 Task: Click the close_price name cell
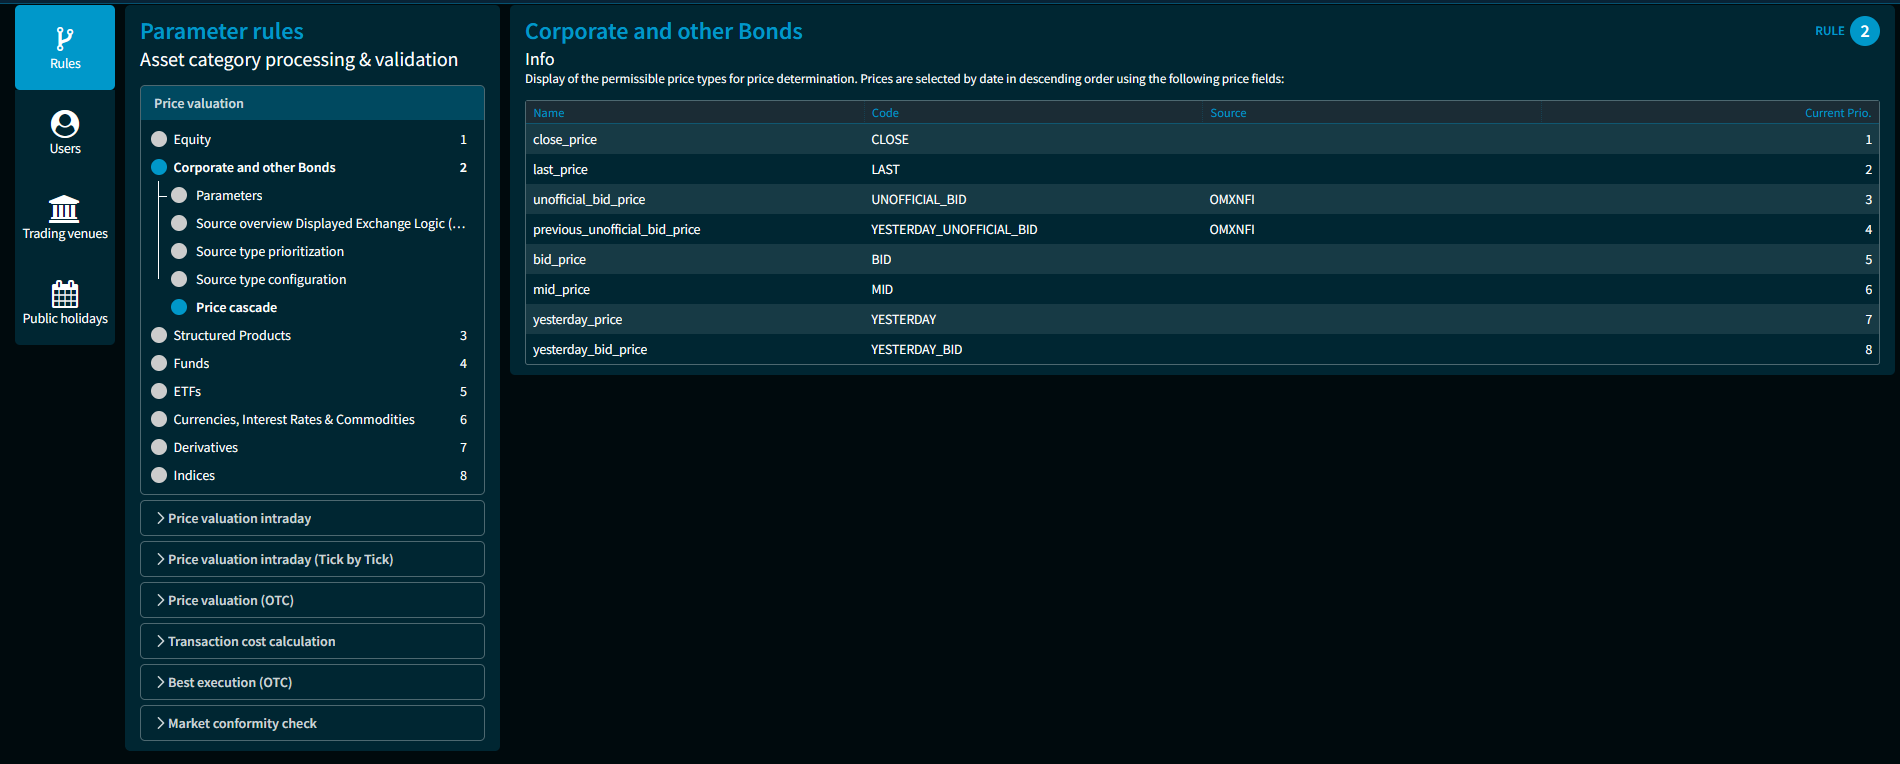click(x=565, y=139)
